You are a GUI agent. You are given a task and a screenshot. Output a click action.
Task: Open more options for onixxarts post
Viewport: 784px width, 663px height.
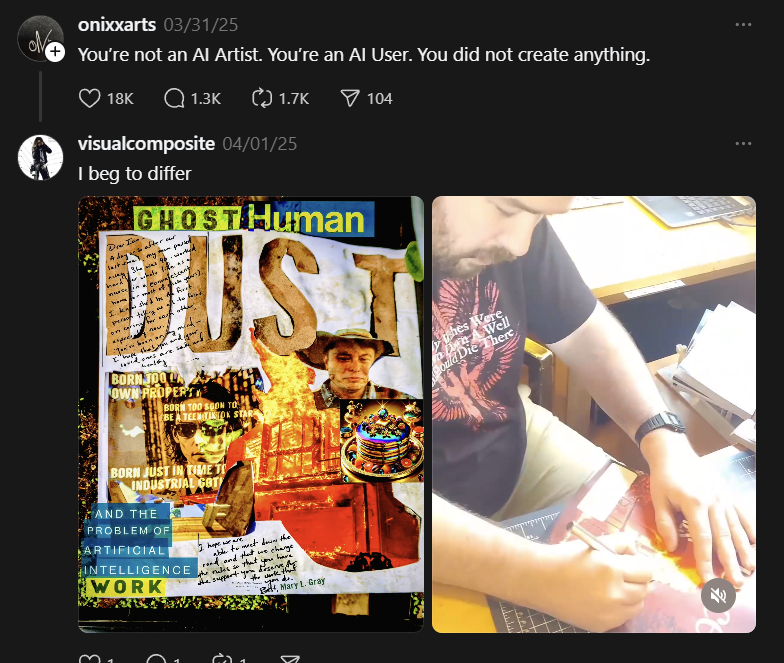tap(743, 24)
